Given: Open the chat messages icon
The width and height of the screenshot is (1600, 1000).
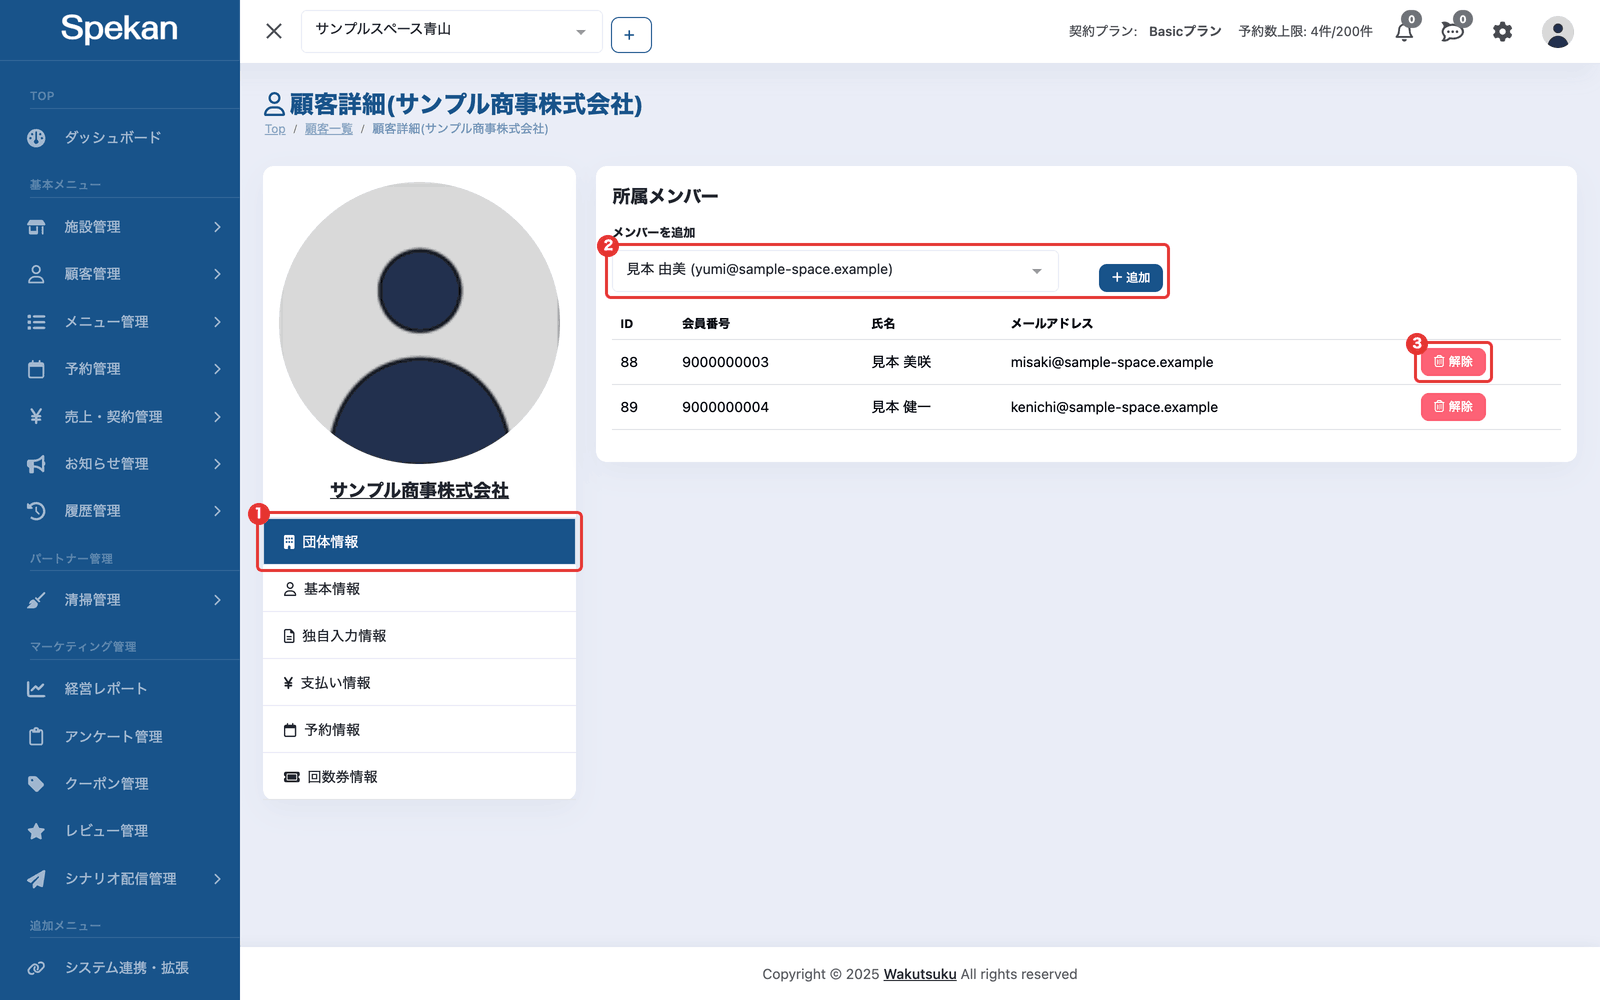Looking at the screenshot, I should tap(1452, 32).
